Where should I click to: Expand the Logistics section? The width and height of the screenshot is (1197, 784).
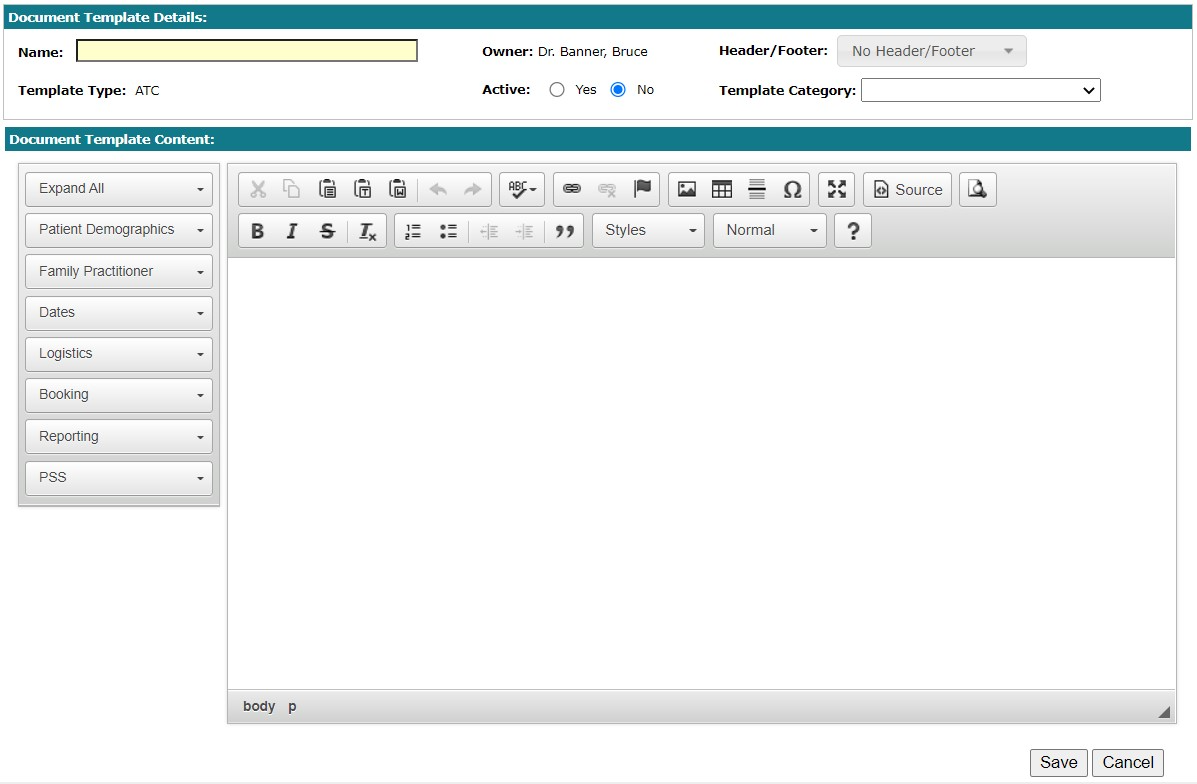(119, 353)
